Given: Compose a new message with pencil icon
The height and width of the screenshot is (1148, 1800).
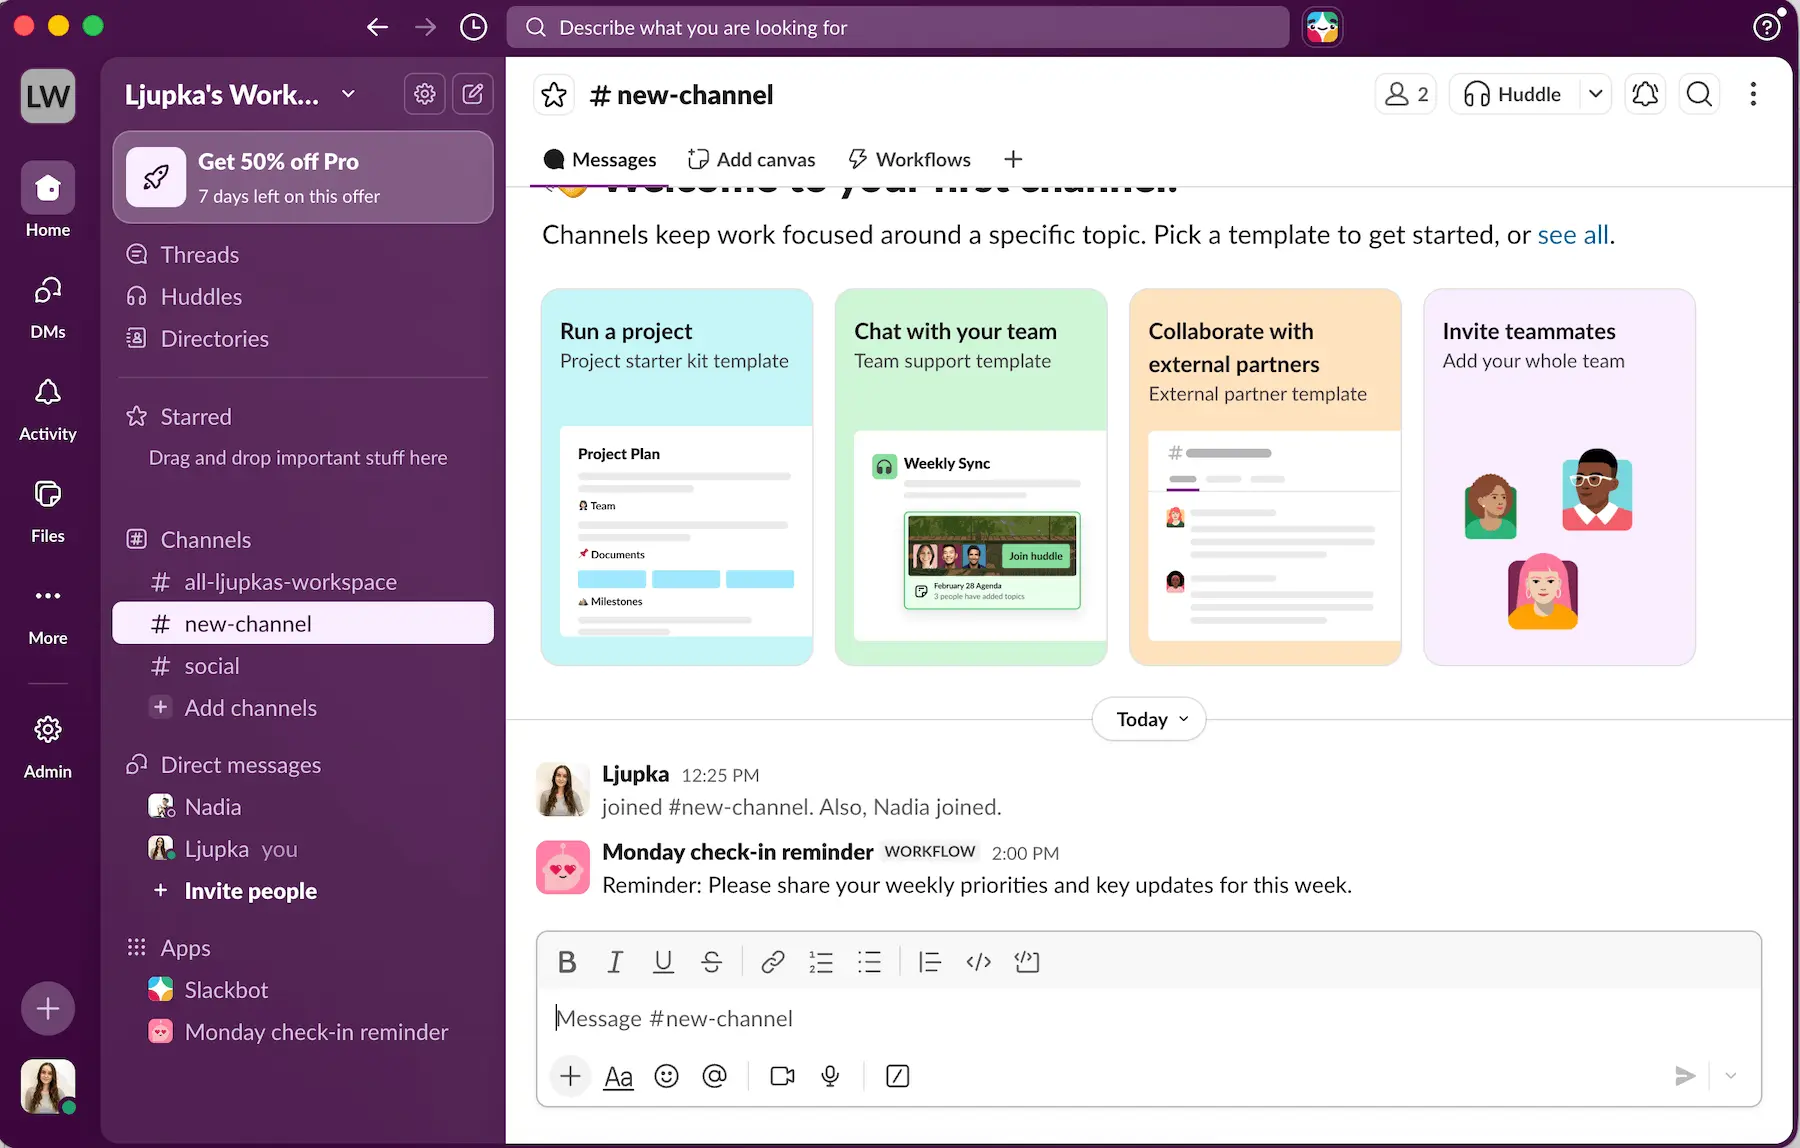Looking at the screenshot, I should [473, 94].
